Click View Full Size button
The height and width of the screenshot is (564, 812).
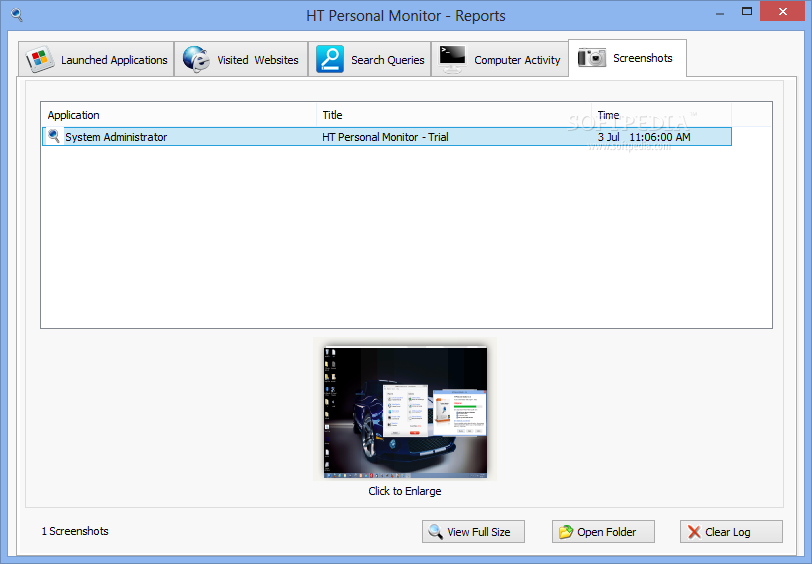click(x=473, y=531)
